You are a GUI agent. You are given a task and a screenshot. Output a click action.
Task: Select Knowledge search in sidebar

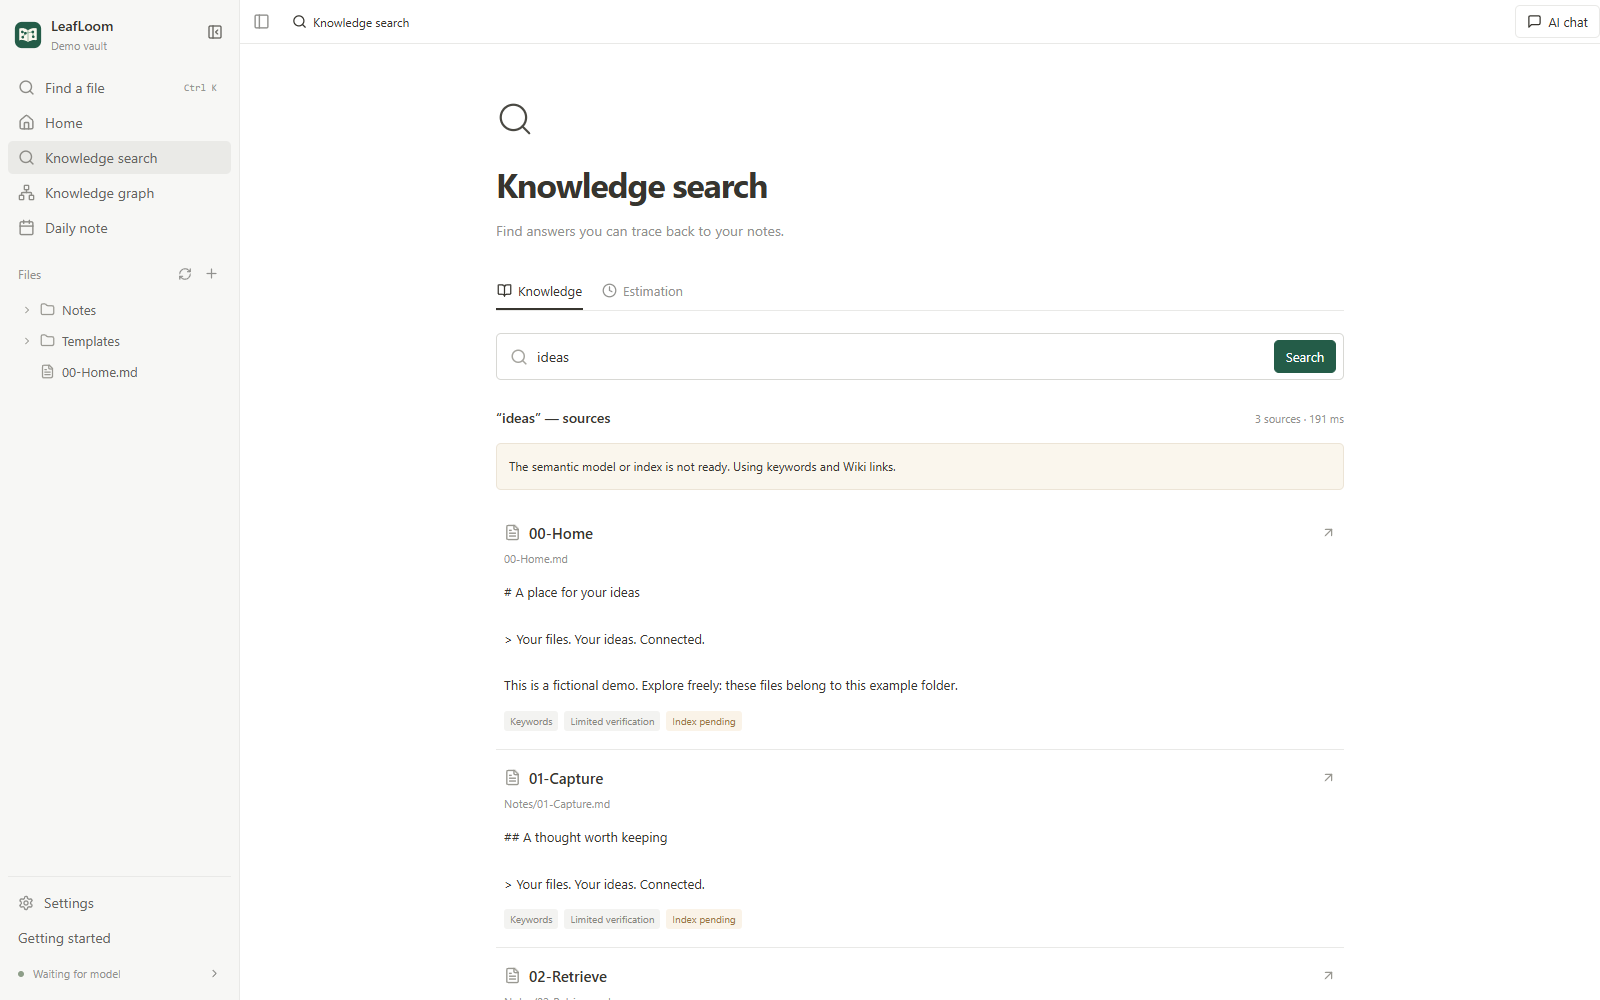[119, 158]
